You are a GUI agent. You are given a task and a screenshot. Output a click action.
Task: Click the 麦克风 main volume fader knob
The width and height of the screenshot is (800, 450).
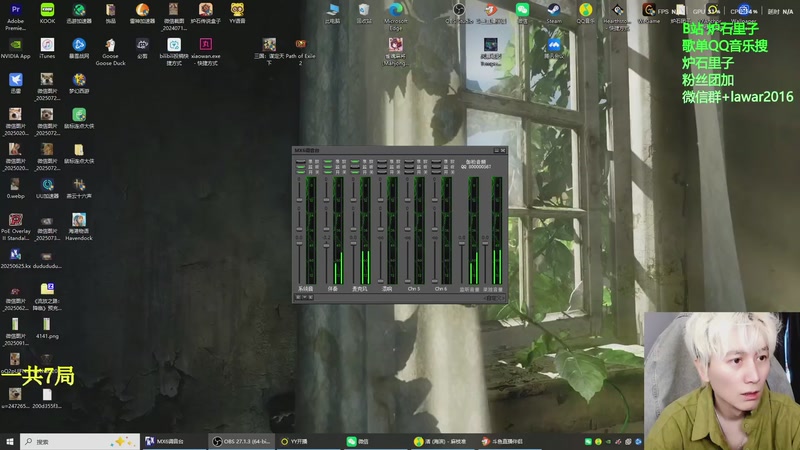tap(354, 243)
